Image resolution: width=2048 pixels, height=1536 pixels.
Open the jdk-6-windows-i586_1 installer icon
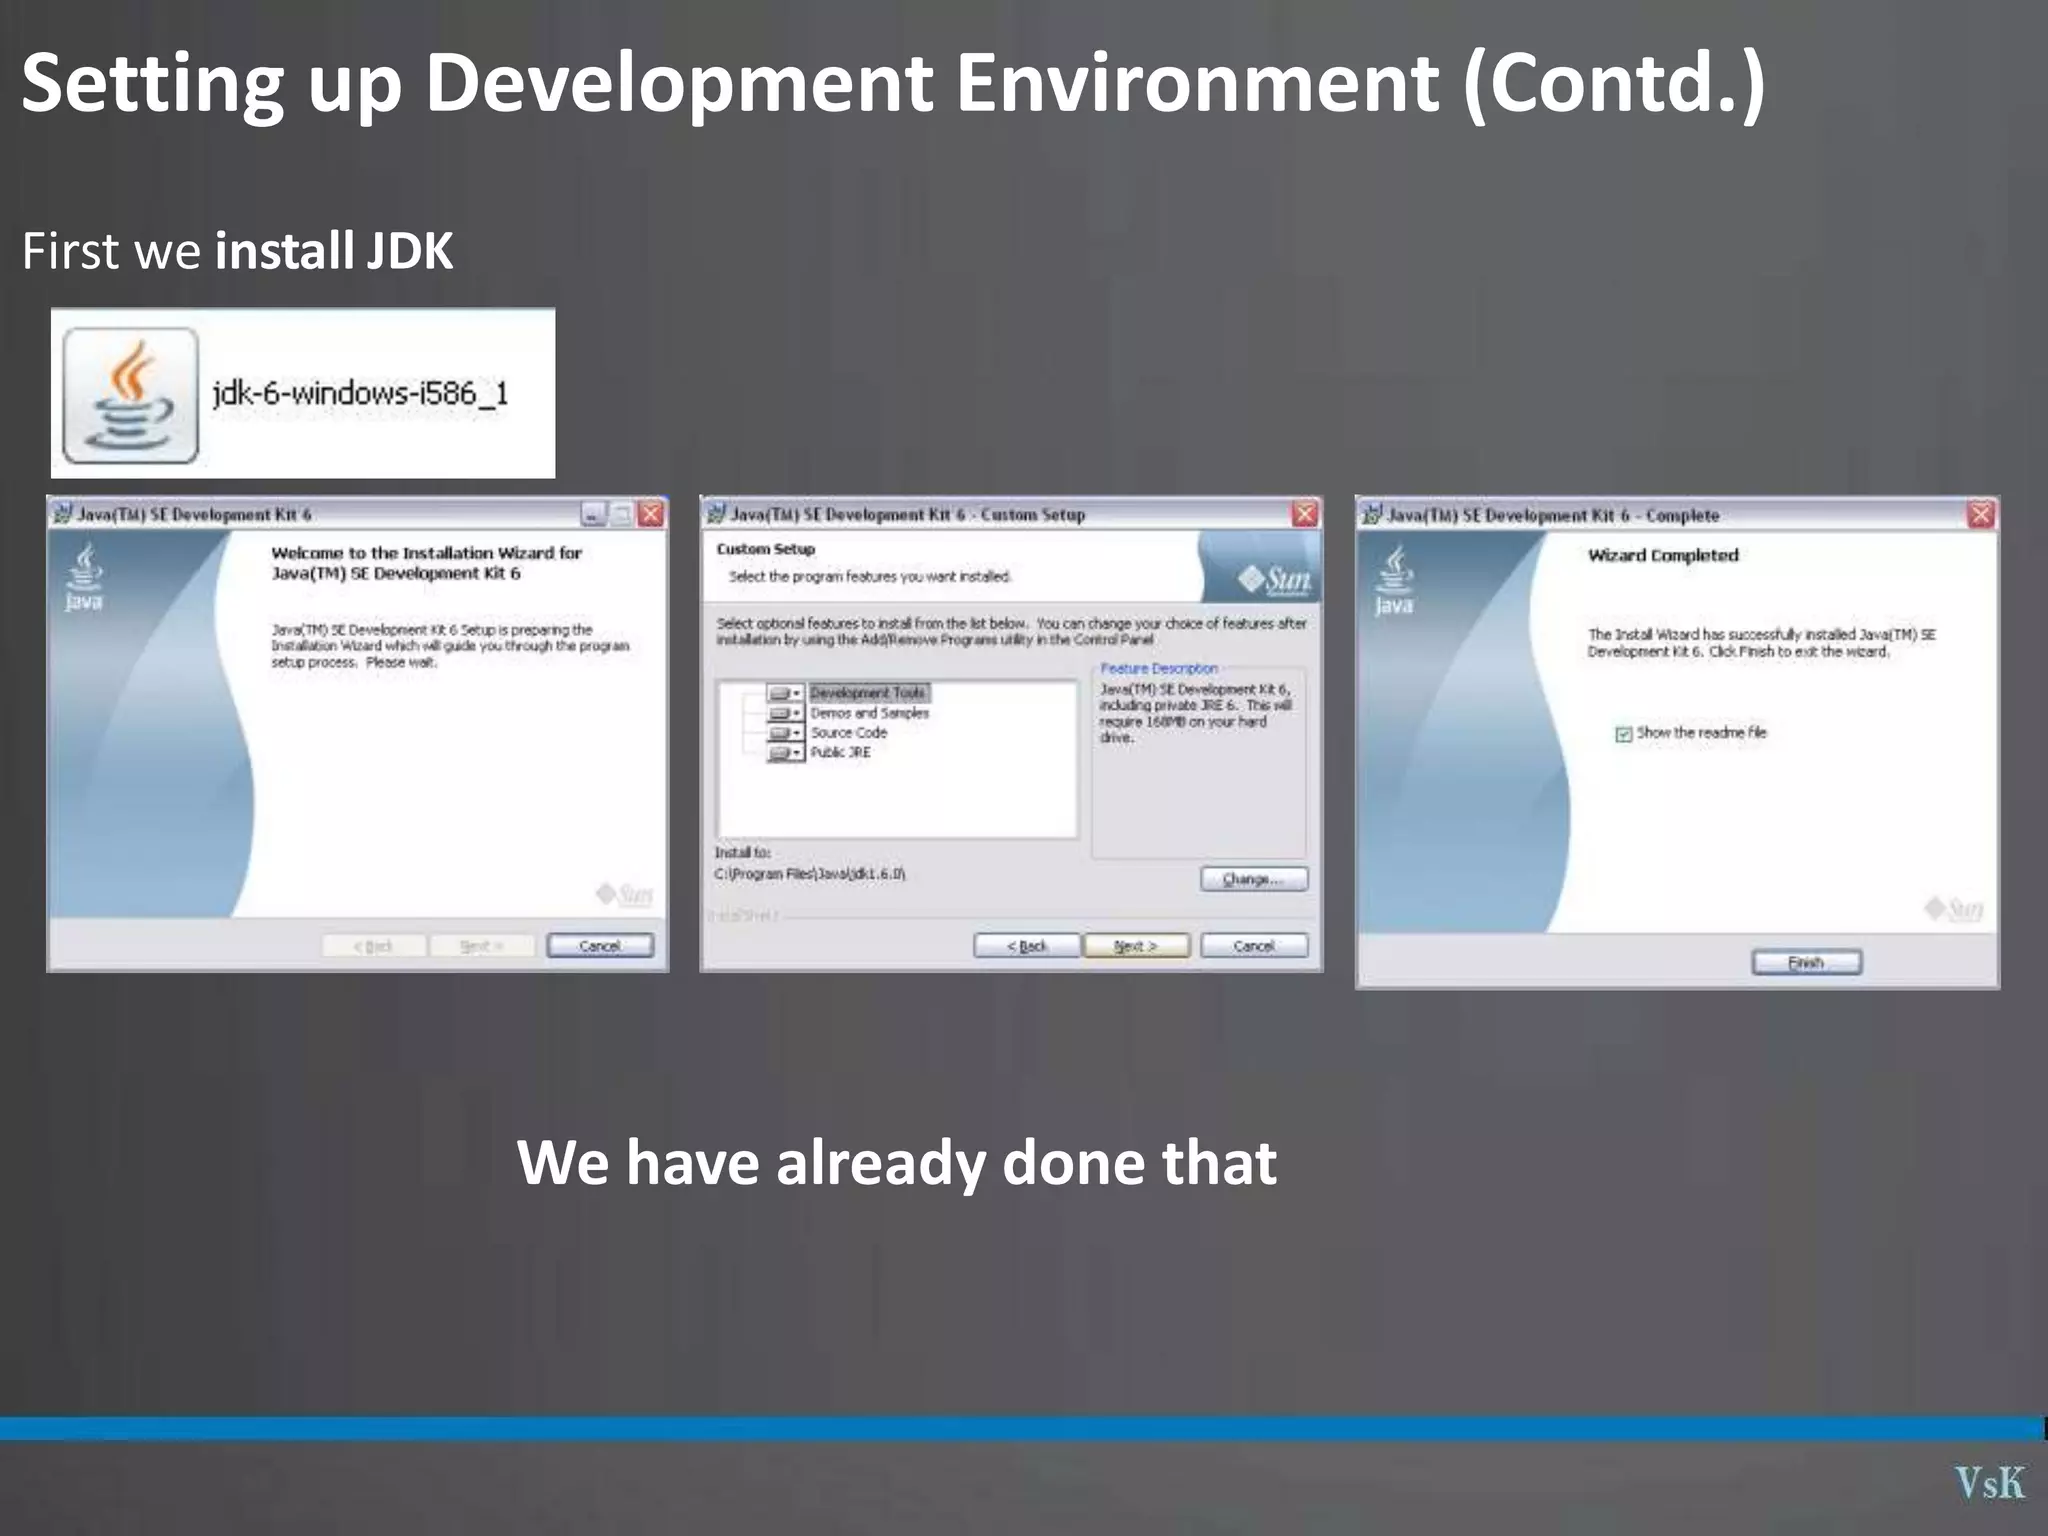point(130,396)
